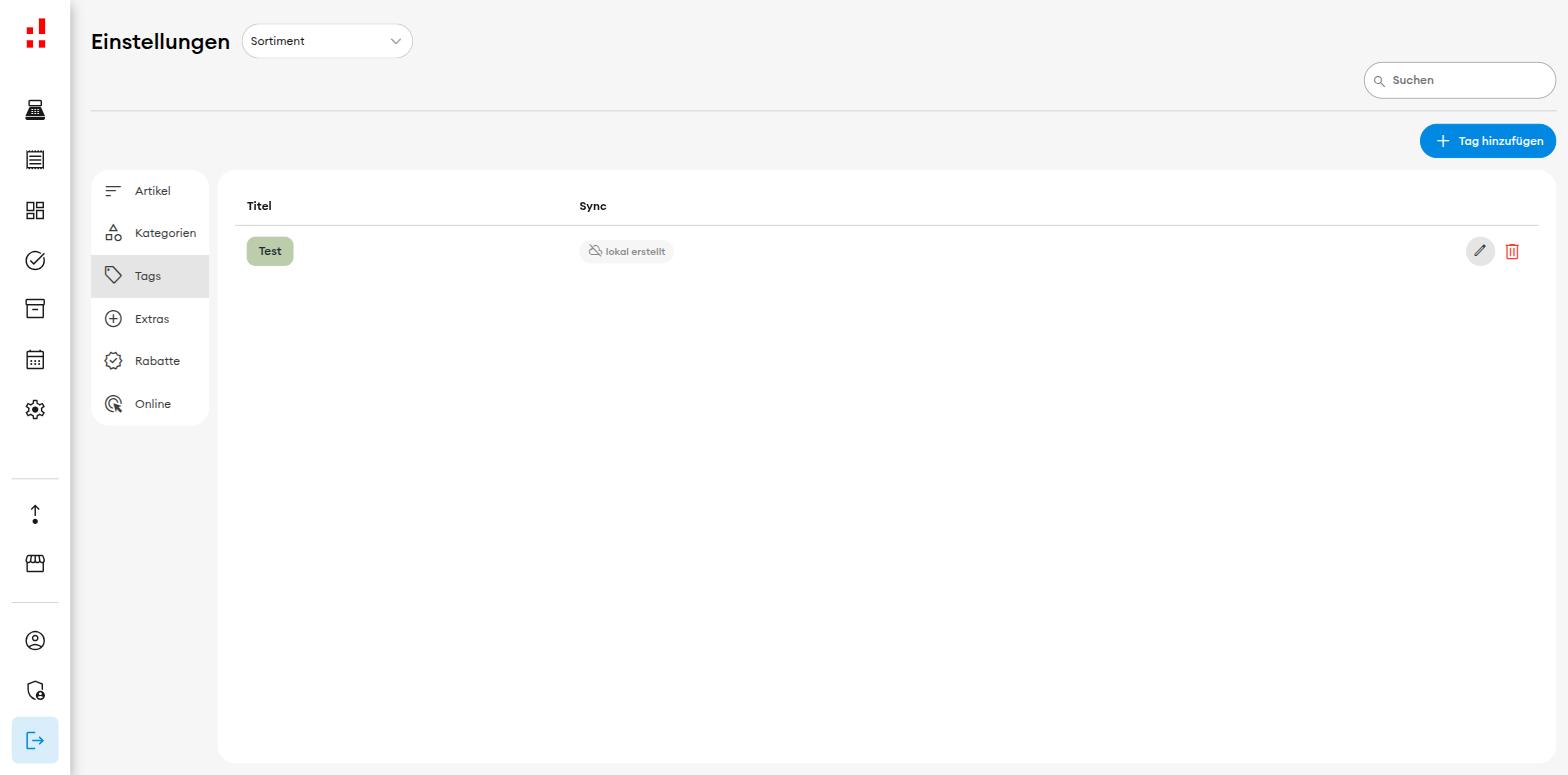Open the Online menu item

click(x=150, y=404)
